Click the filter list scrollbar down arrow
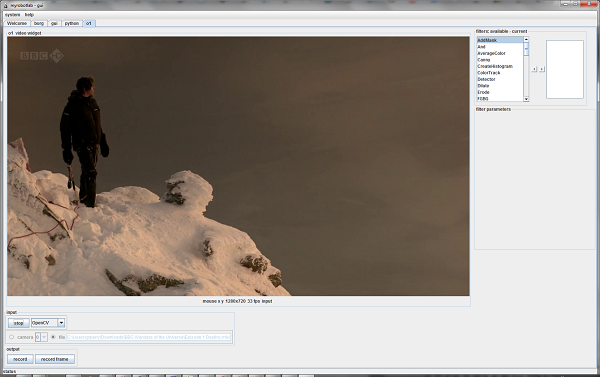Viewport: 600px width, 377px height. 526,99
